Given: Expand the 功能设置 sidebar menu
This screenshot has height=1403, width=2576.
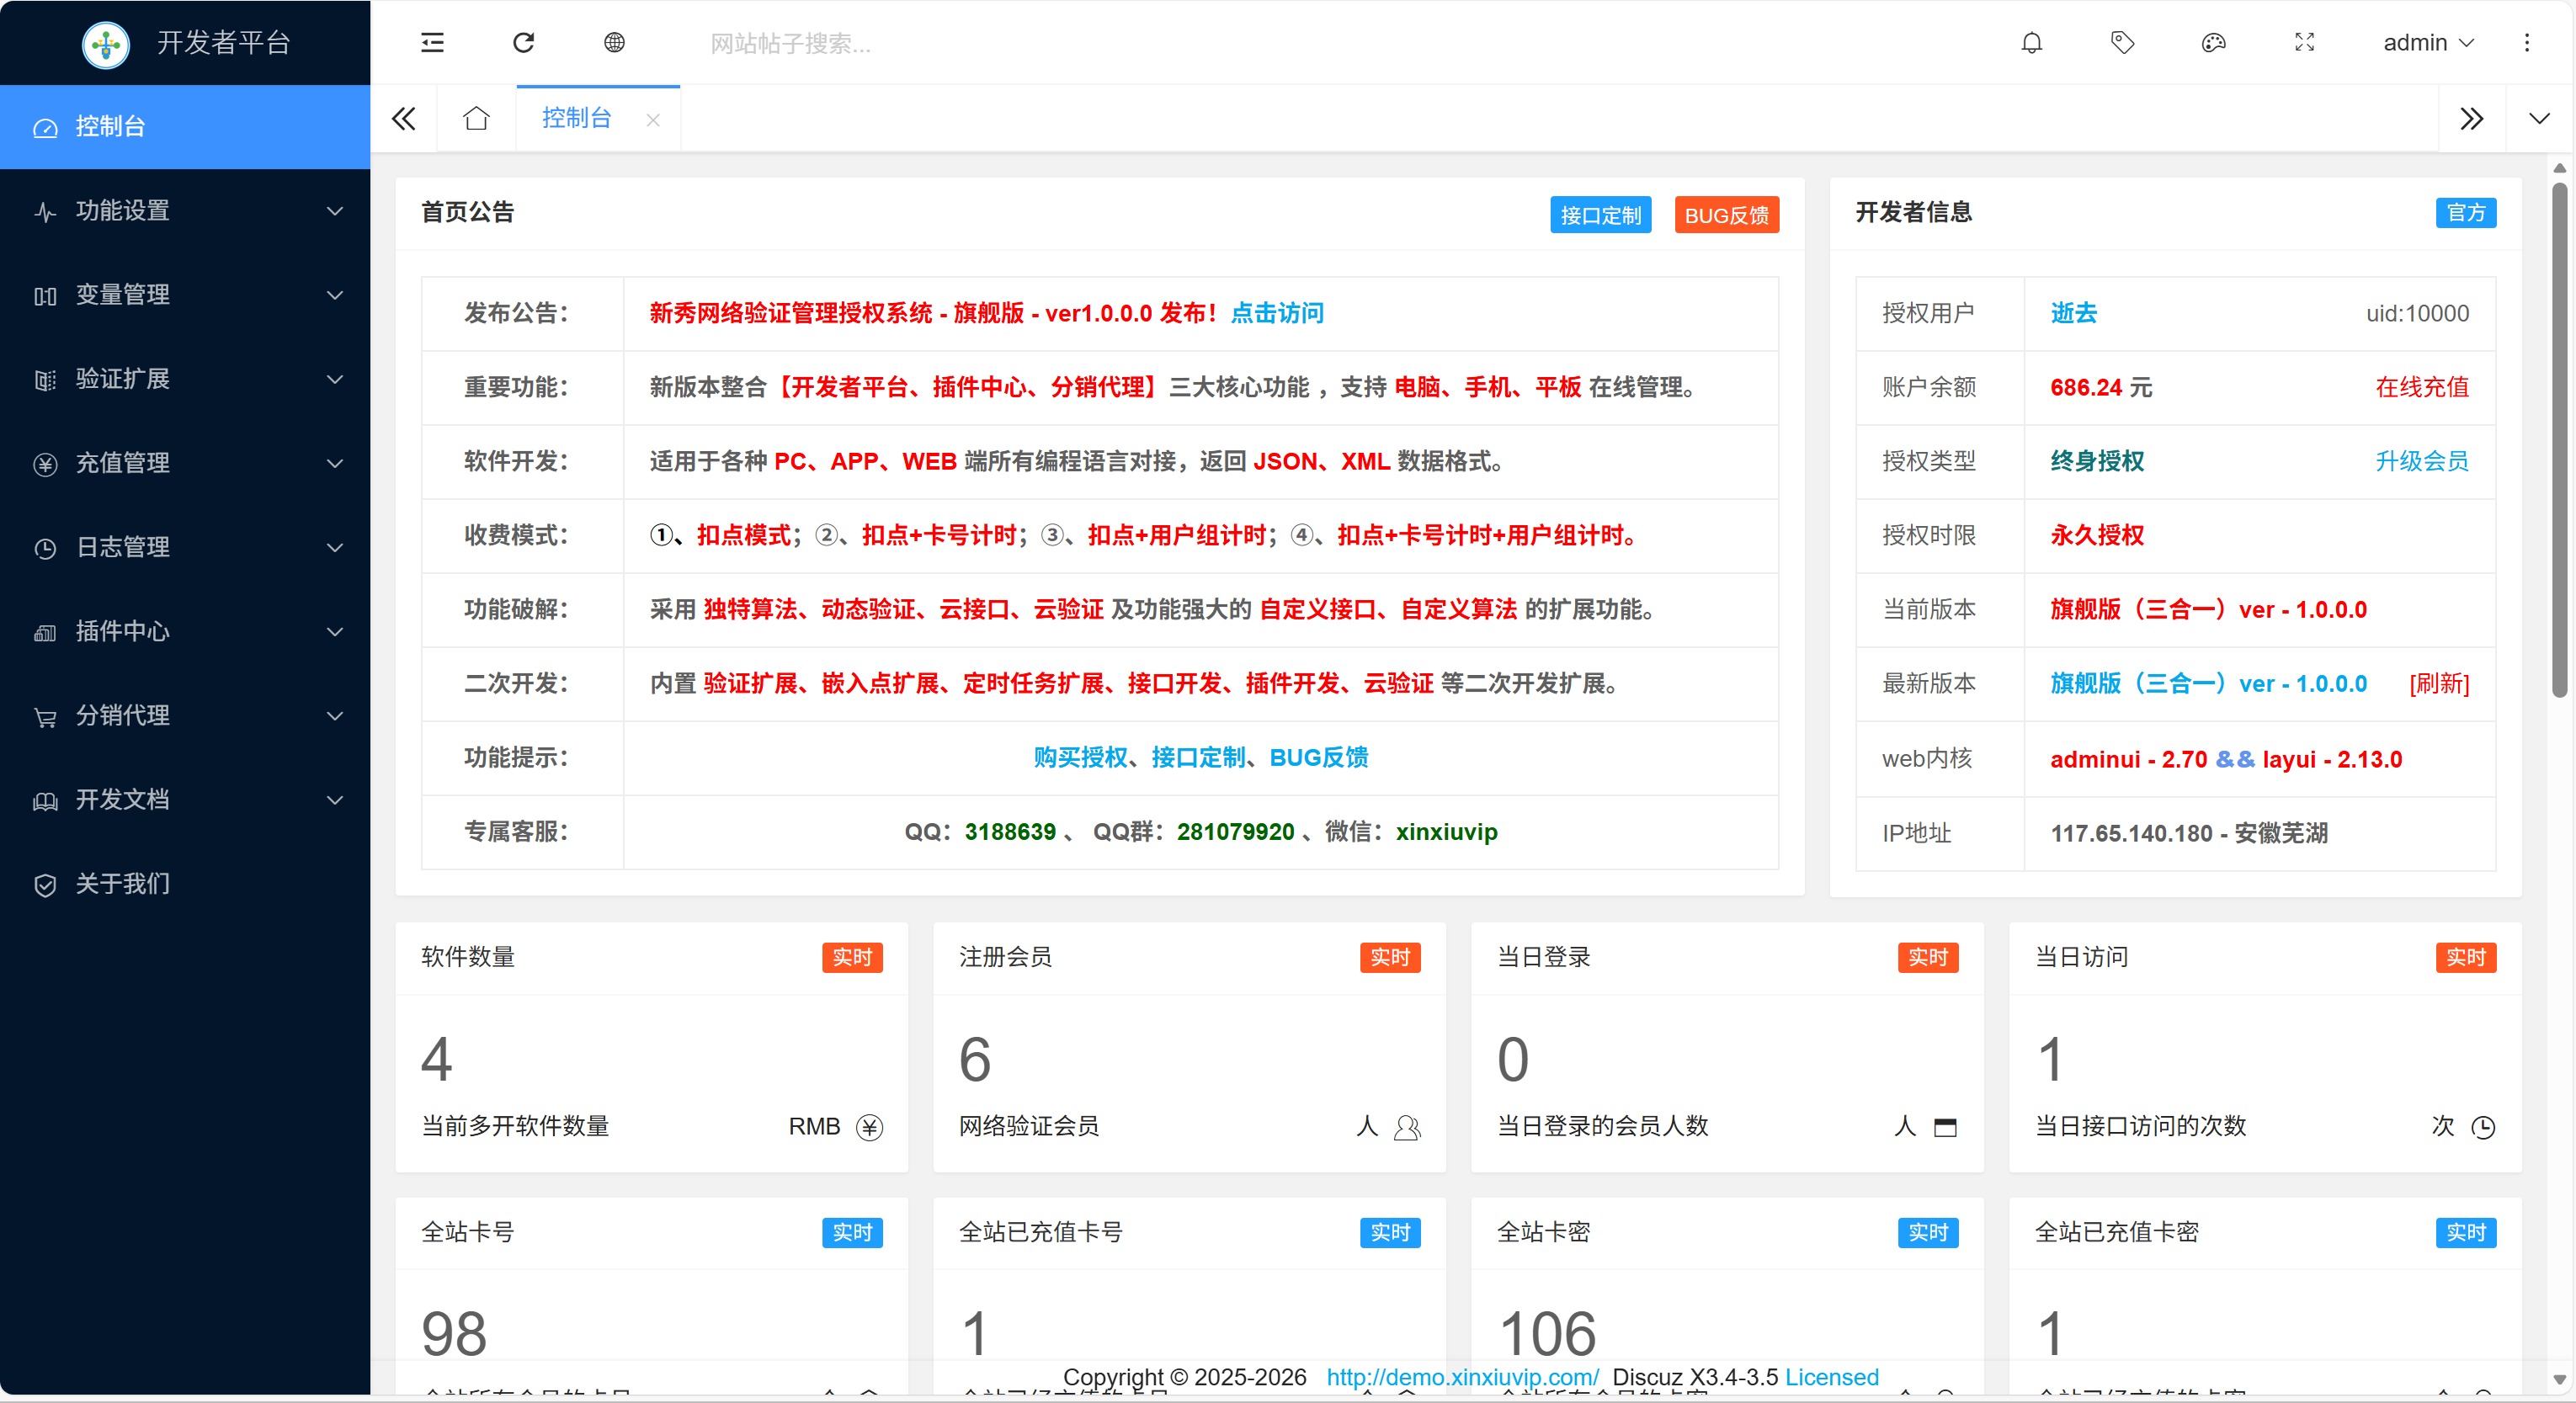Looking at the screenshot, I should click(185, 210).
